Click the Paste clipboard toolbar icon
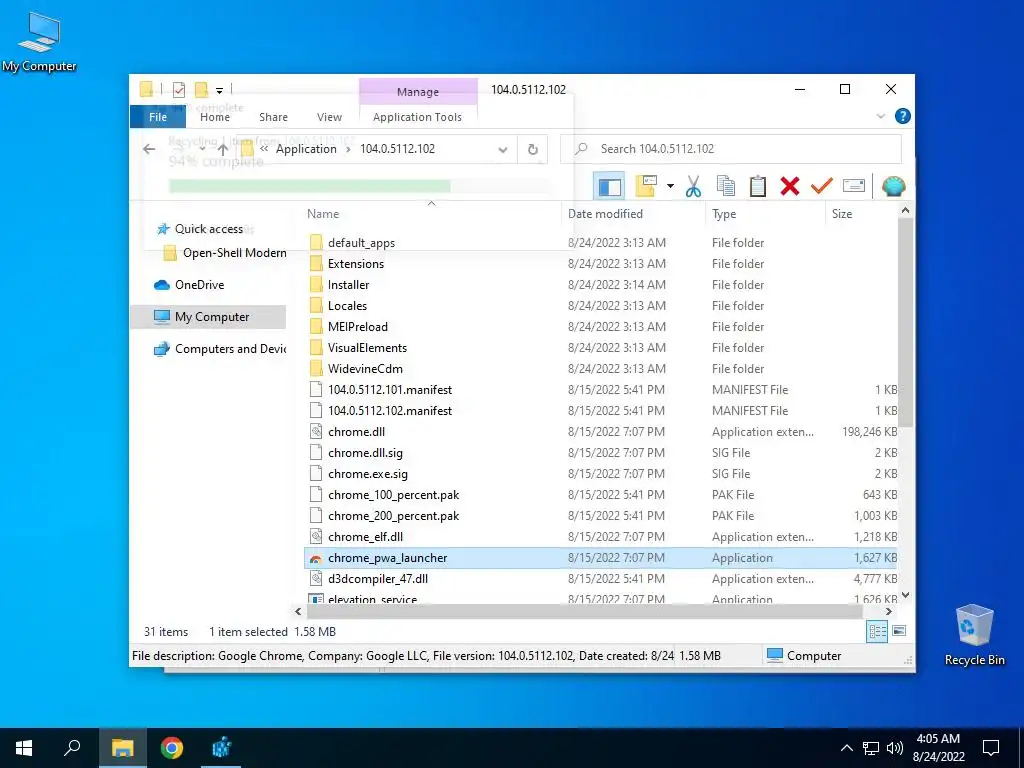Screen dimensions: 1024x768 758,186
